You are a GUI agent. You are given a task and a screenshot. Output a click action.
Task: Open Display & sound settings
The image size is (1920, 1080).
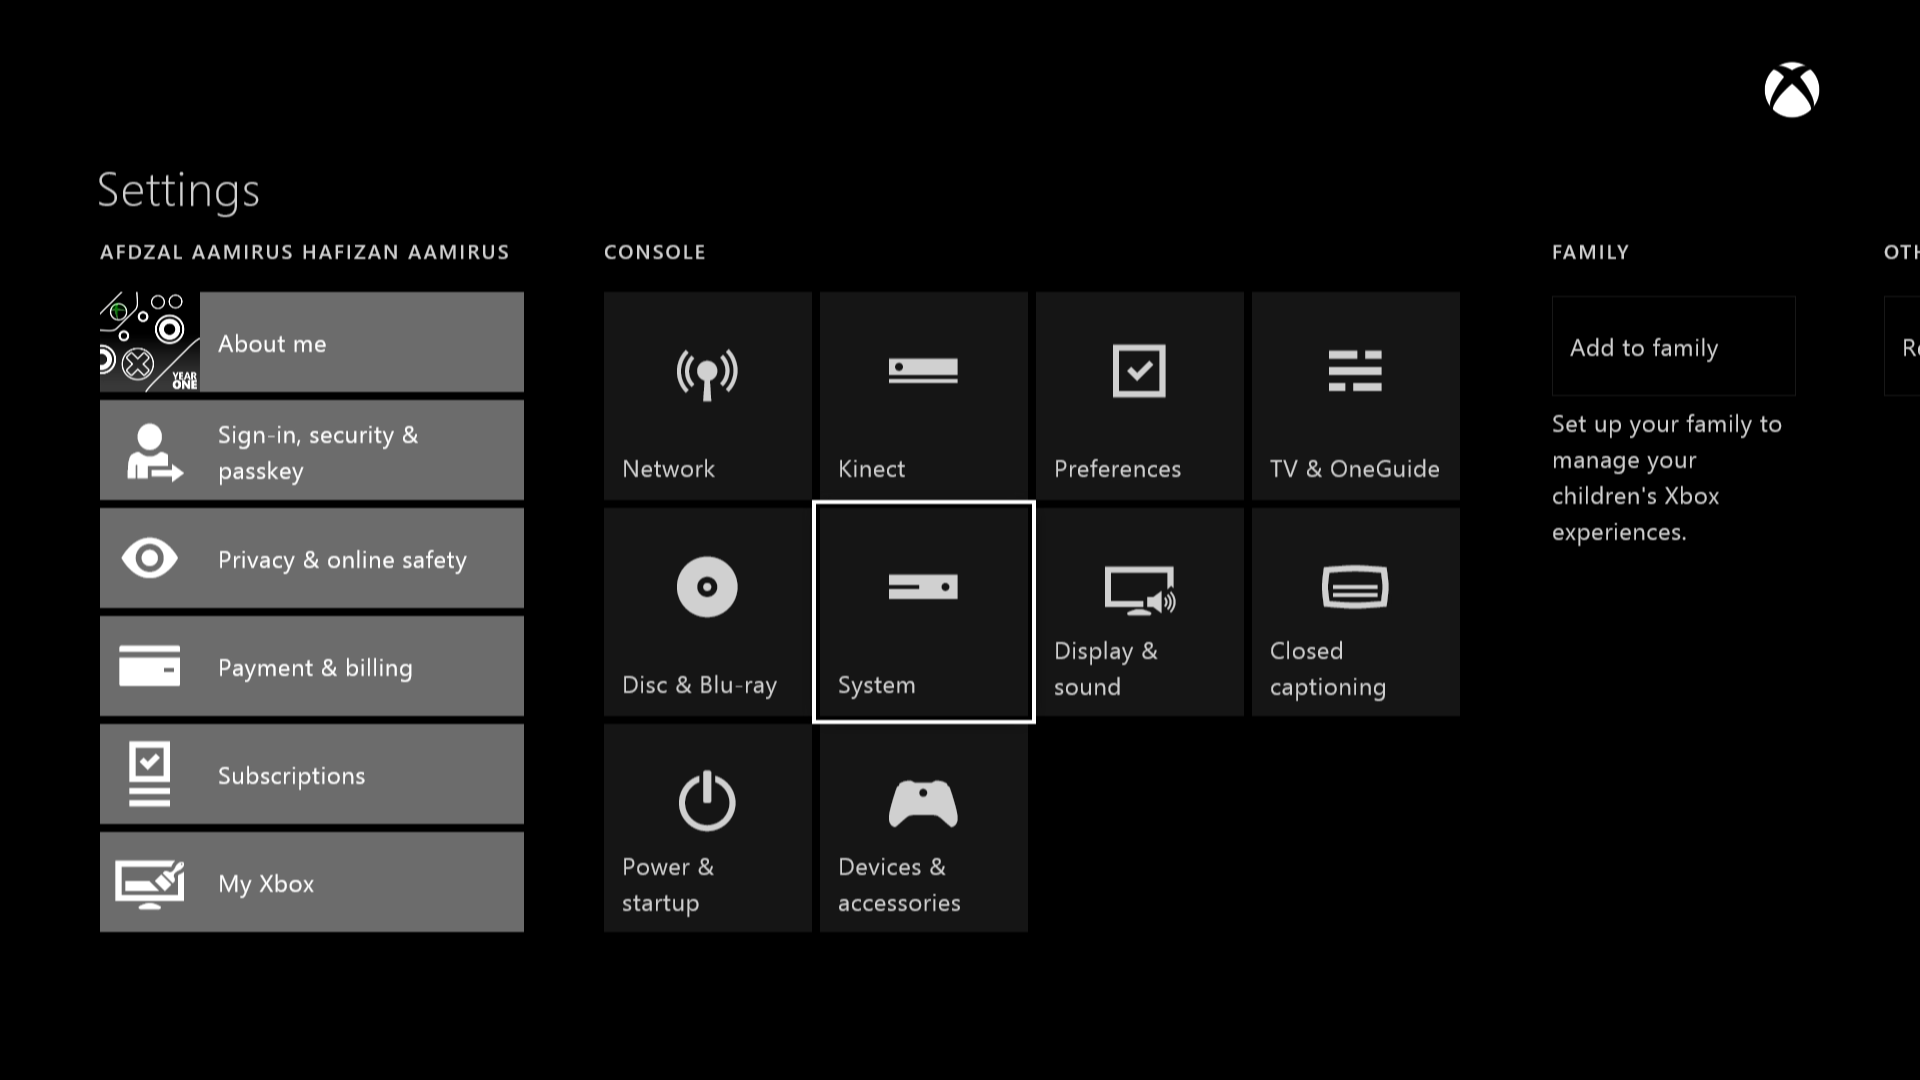point(1139,612)
